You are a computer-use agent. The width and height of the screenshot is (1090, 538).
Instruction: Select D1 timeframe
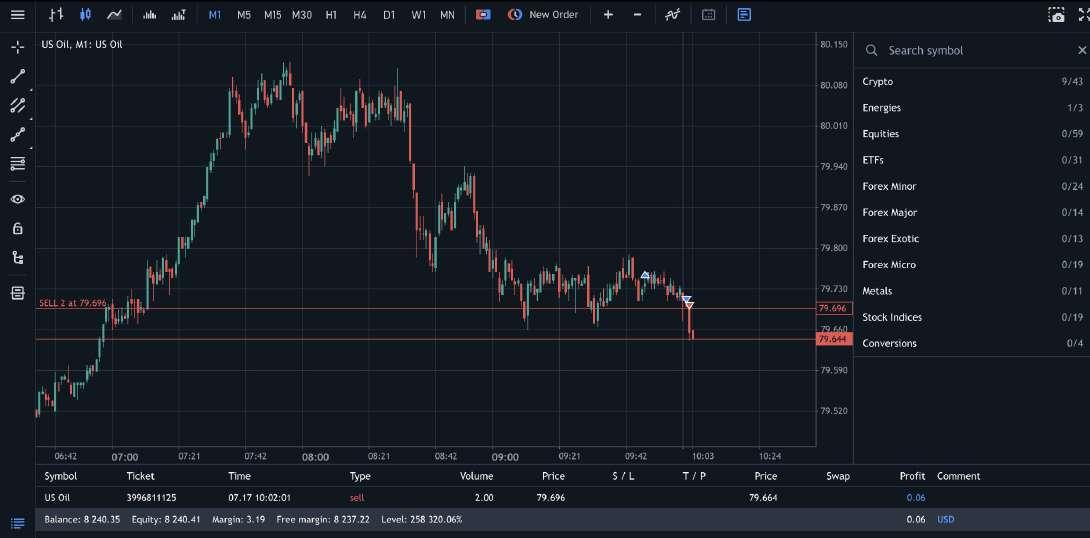[x=389, y=15]
